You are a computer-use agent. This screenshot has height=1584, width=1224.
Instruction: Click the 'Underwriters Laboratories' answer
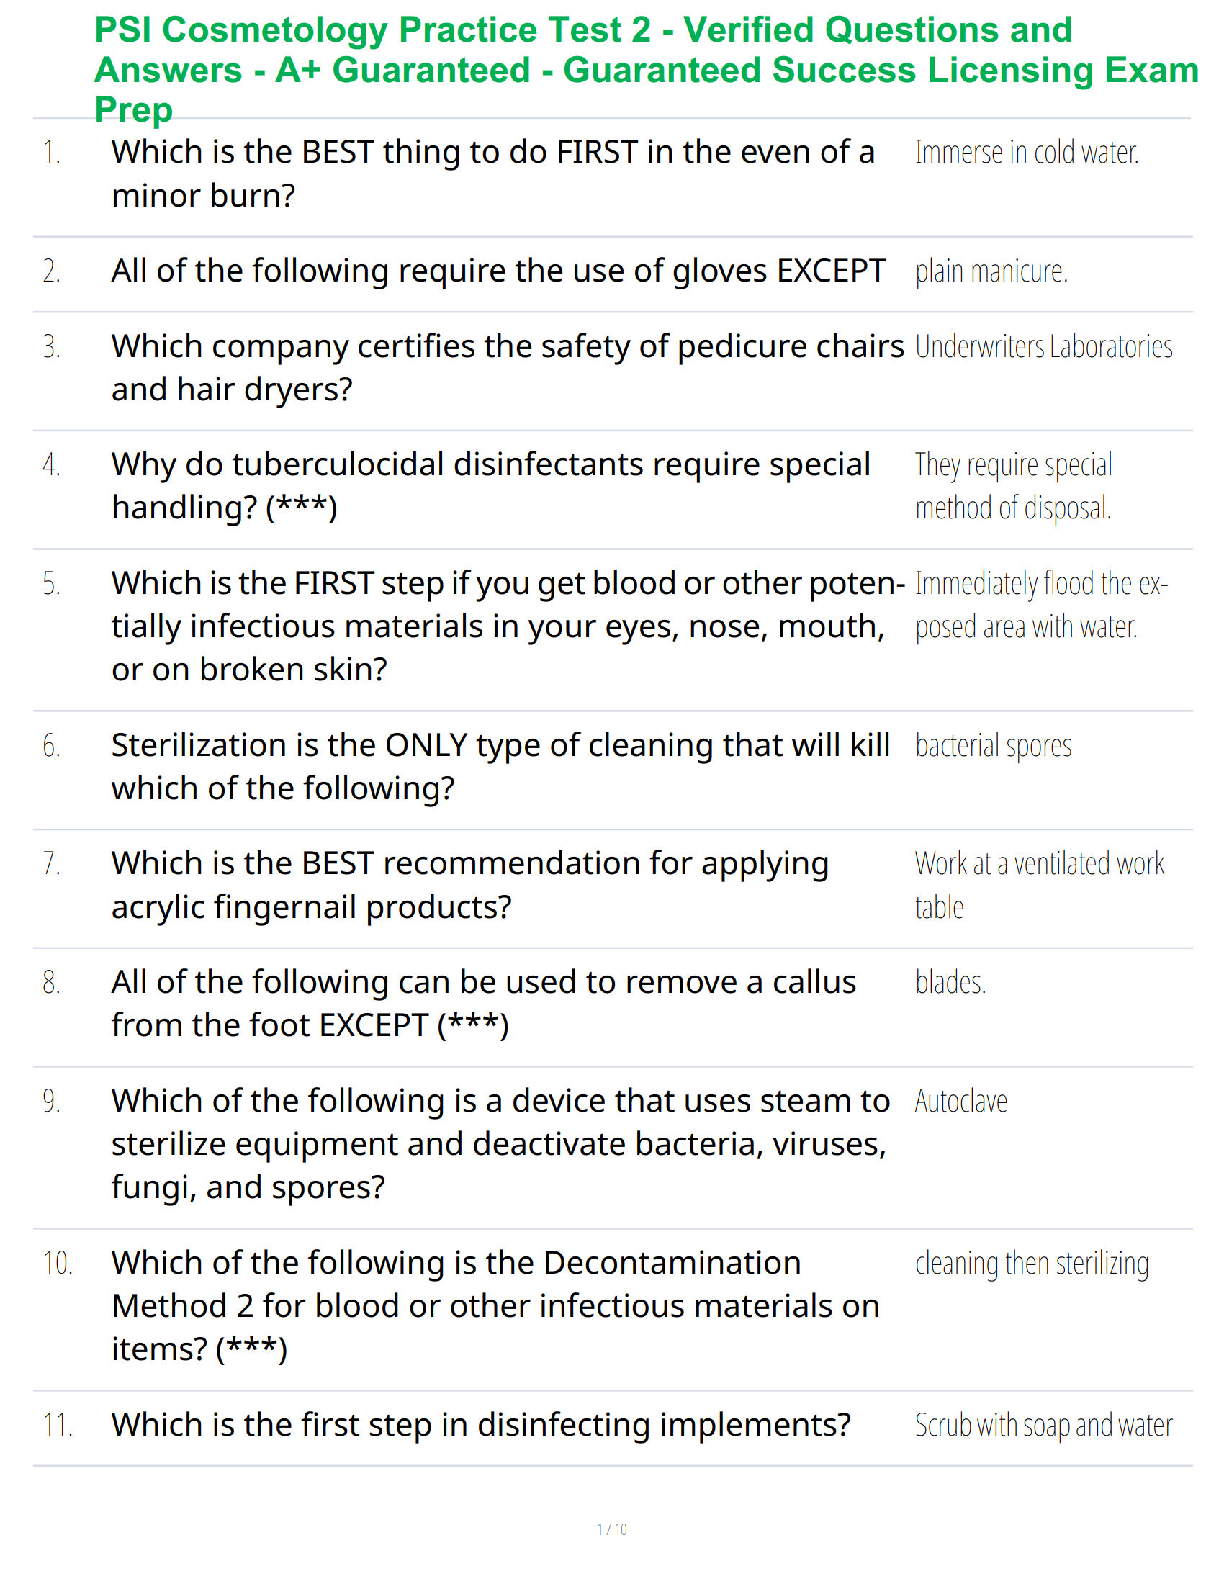coord(1043,347)
